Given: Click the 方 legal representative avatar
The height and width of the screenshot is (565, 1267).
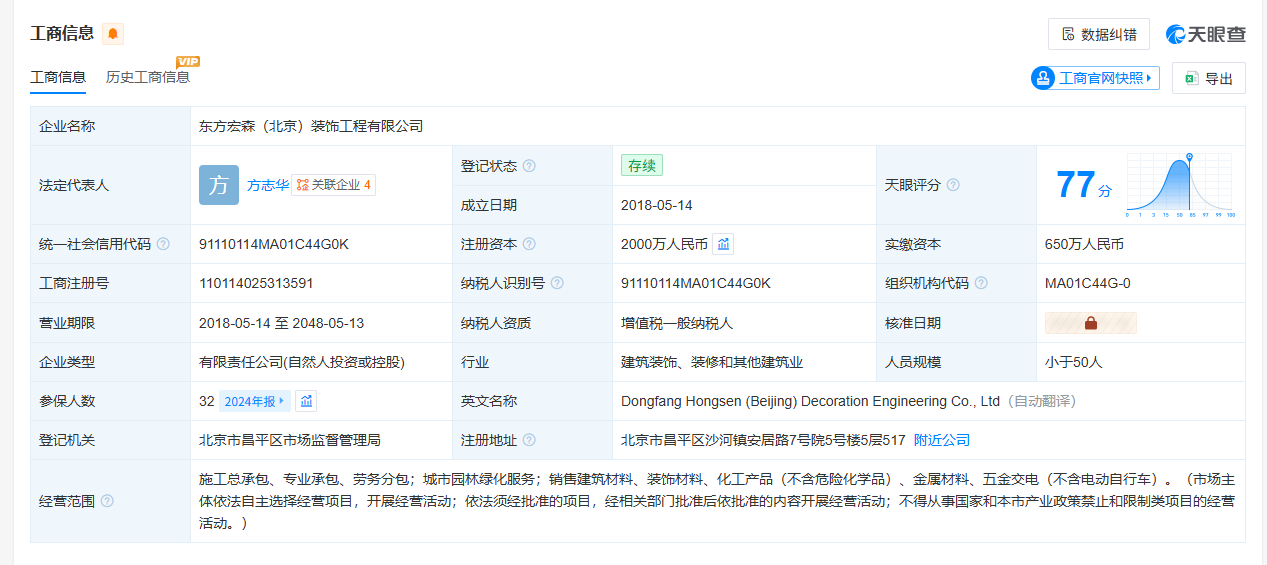Looking at the screenshot, I should (219, 185).
